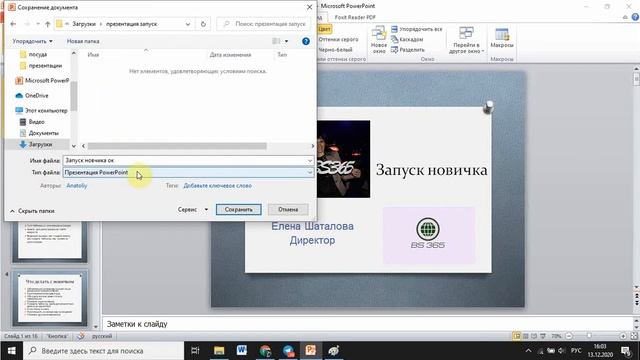This screenshot has width=640, height=360.
Task: Go back in the save dialog navigation
Action: [x=13, y=24]
